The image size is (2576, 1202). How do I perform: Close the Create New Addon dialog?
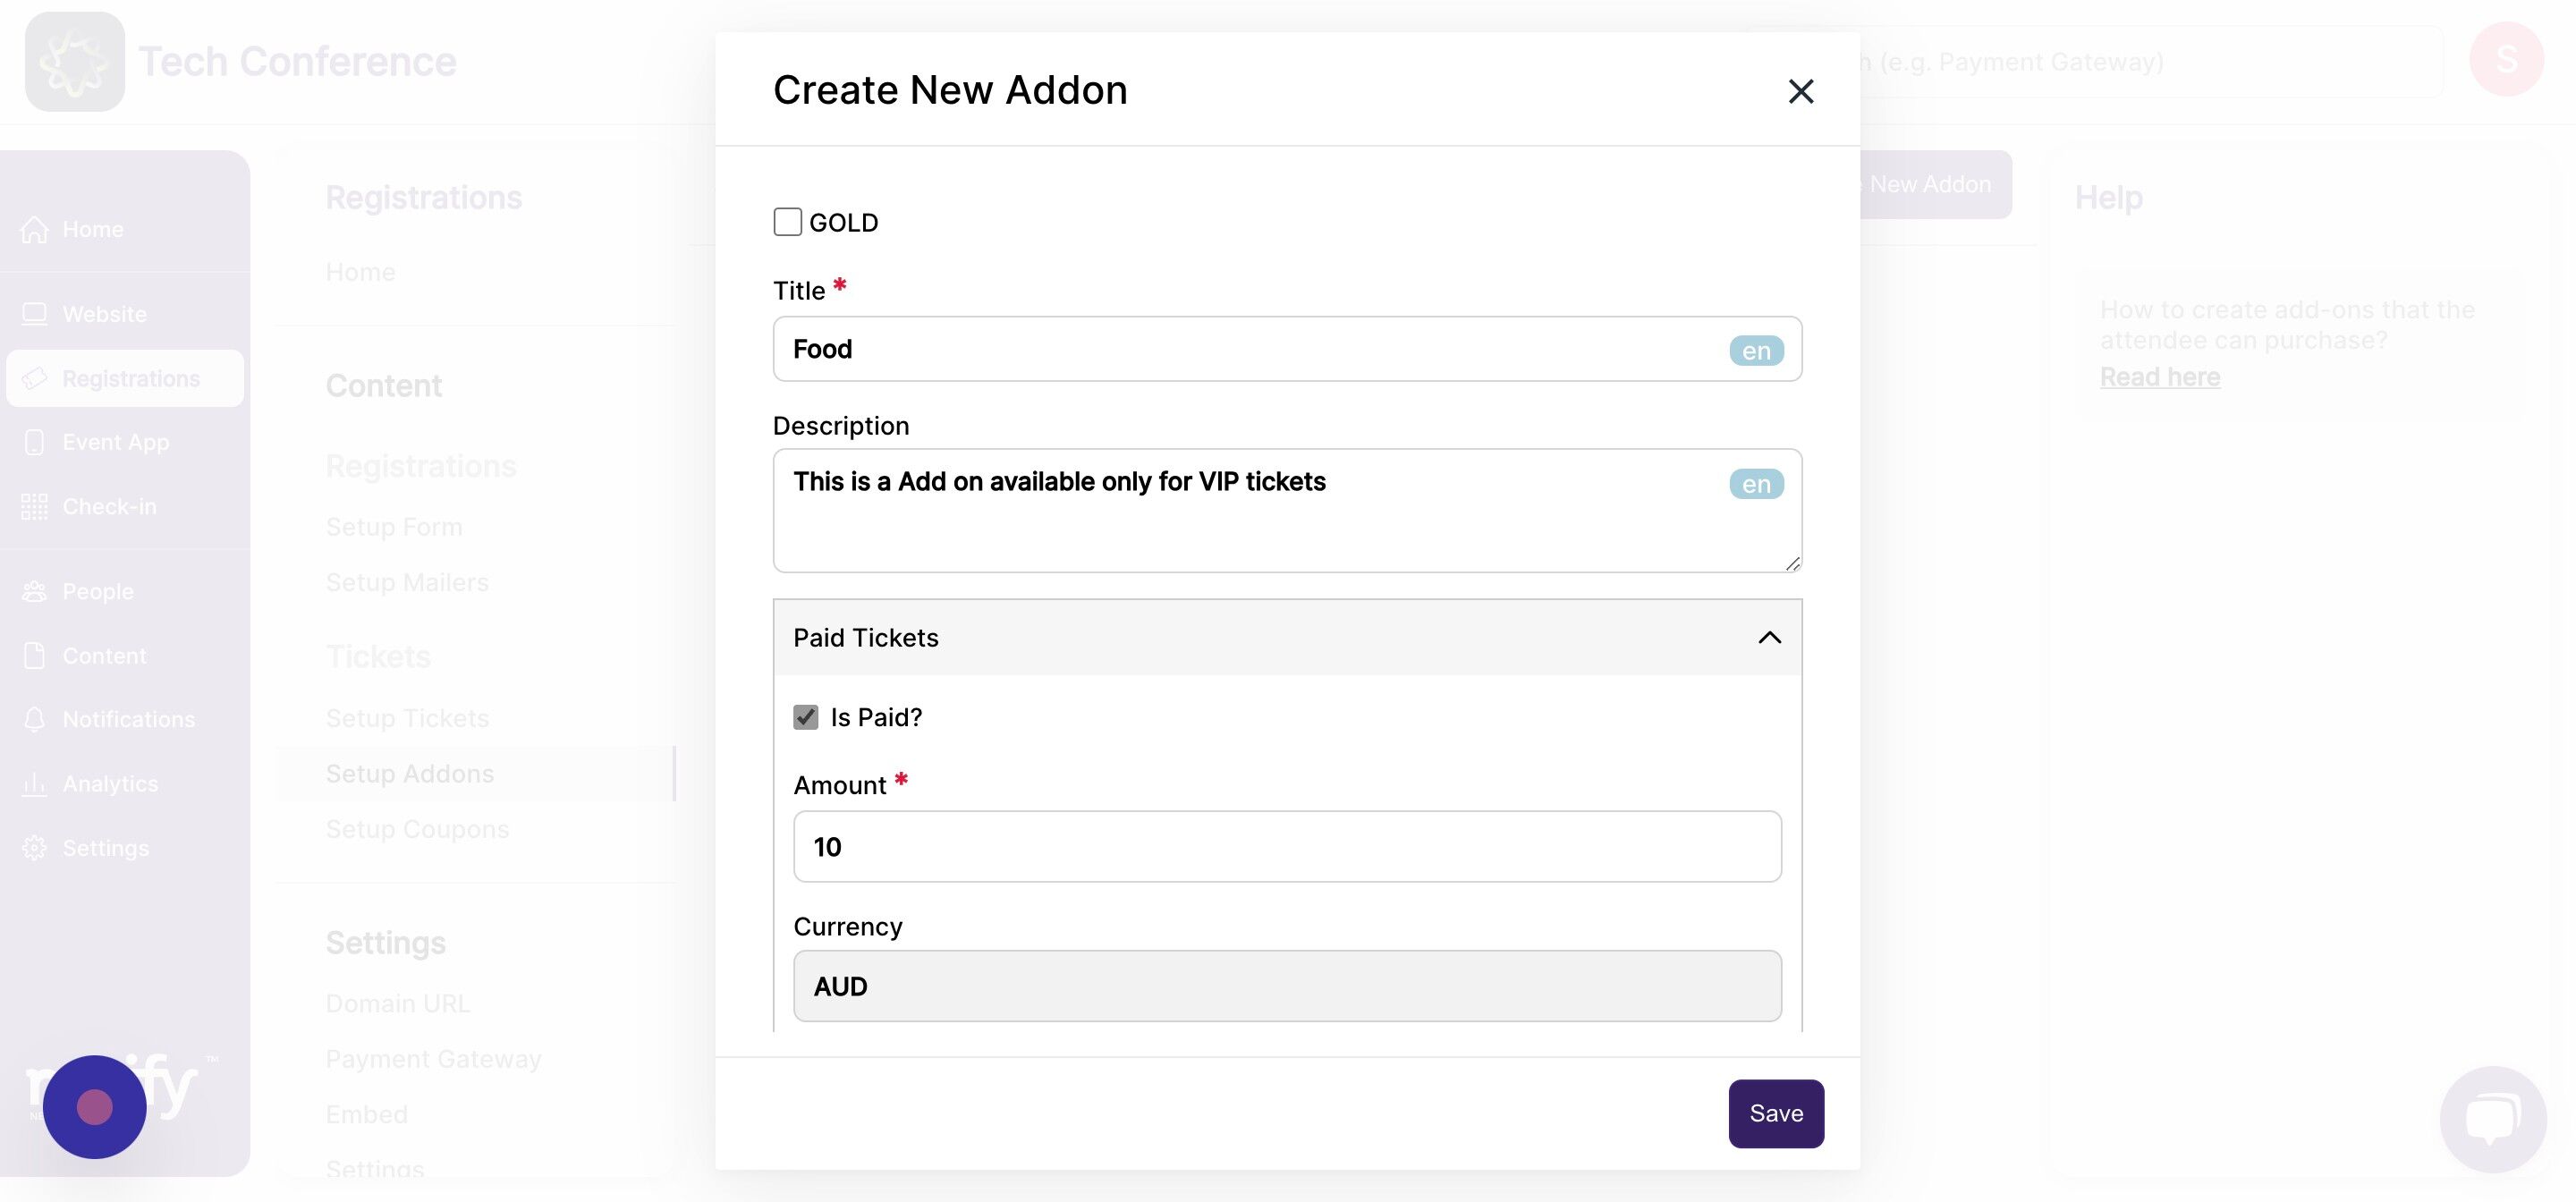click(x=1800, y=91)
